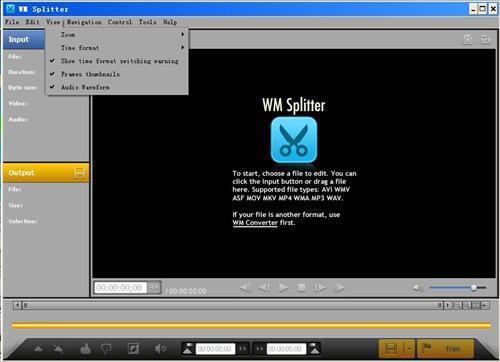Step back one frame
This screenshot has height=362, width=500.
pos(264,287)
